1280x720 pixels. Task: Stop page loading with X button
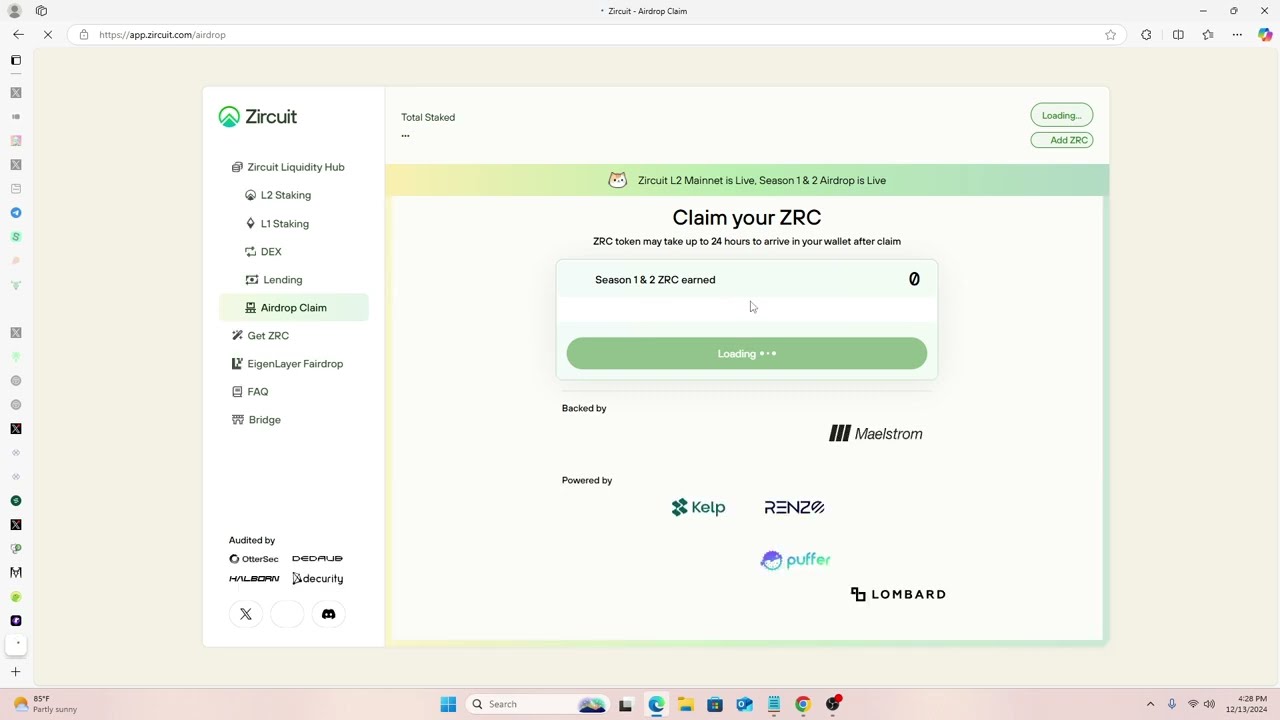(48, 34)
